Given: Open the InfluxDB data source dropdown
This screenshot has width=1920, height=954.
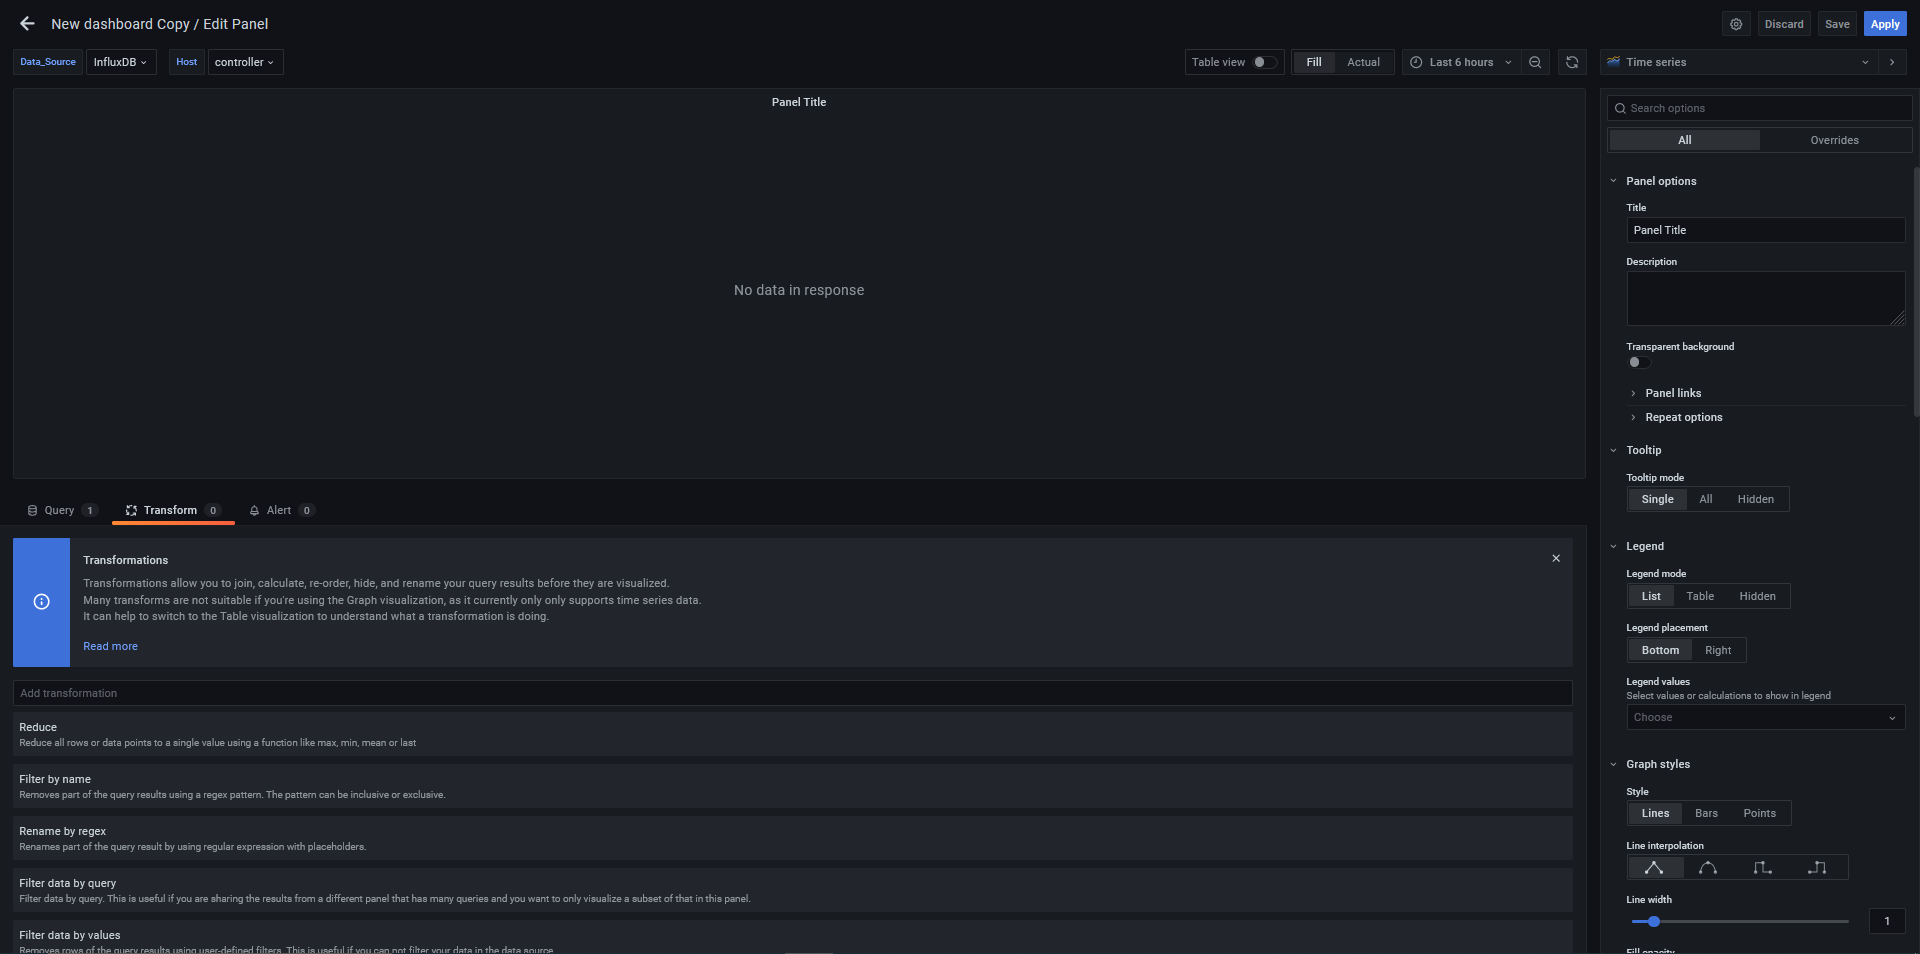Looking at the screenshot, I should (x=120, y=62).
